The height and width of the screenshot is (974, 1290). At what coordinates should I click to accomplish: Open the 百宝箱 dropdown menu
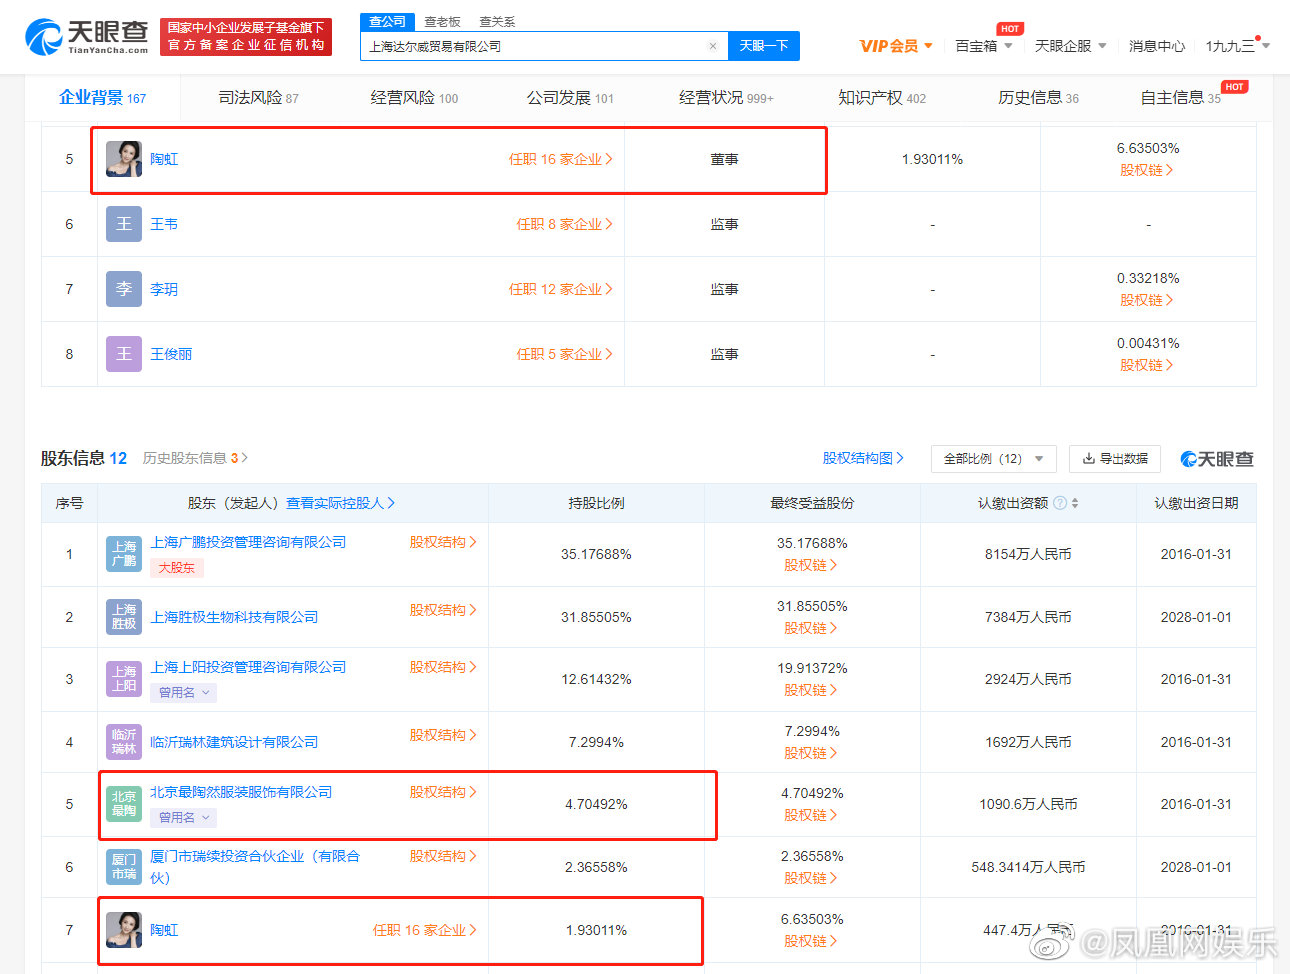976,46
